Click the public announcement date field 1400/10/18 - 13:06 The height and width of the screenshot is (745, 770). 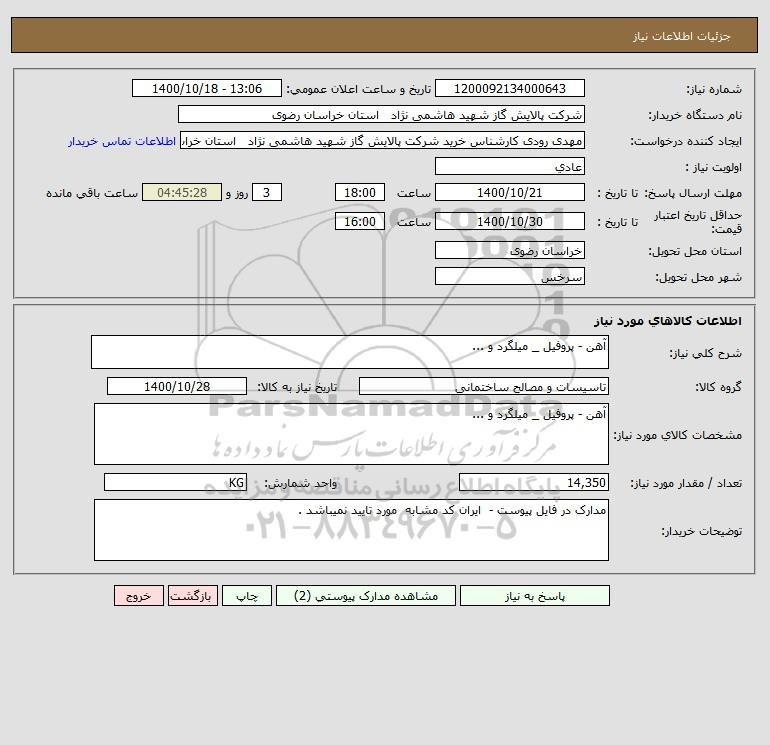(207, 88)
